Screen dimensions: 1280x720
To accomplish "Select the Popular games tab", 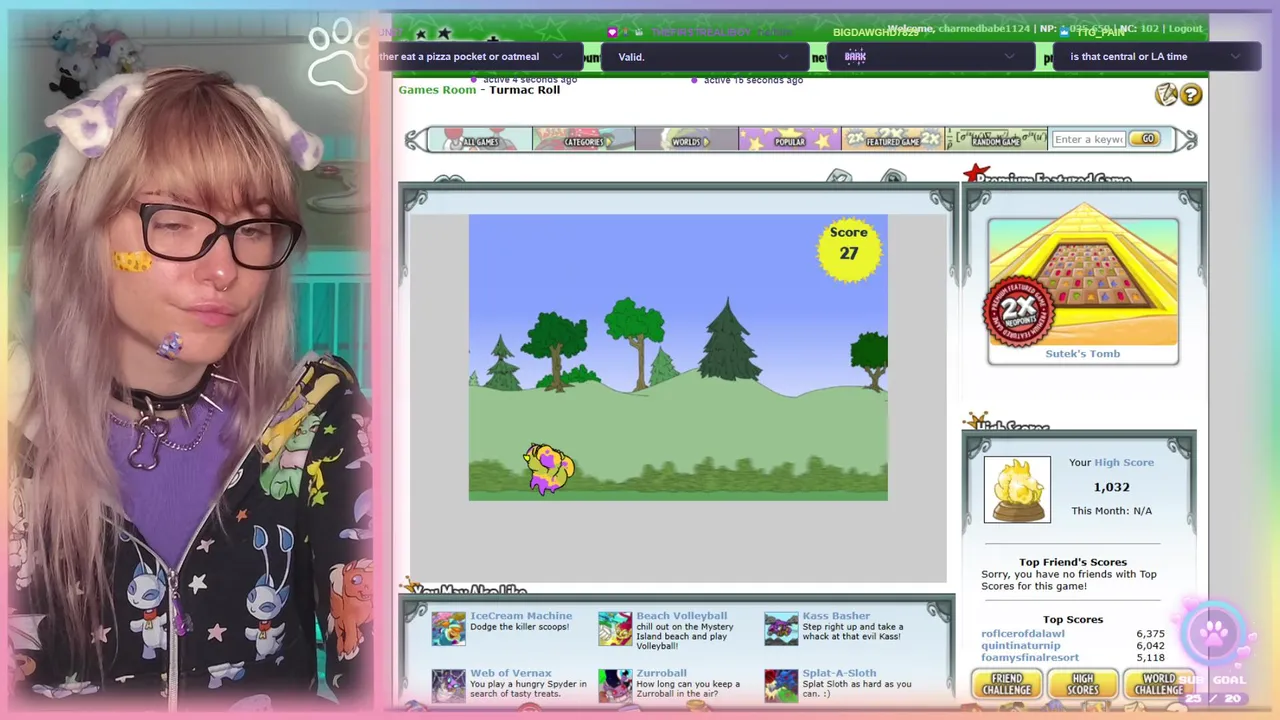I will [789, 140].
